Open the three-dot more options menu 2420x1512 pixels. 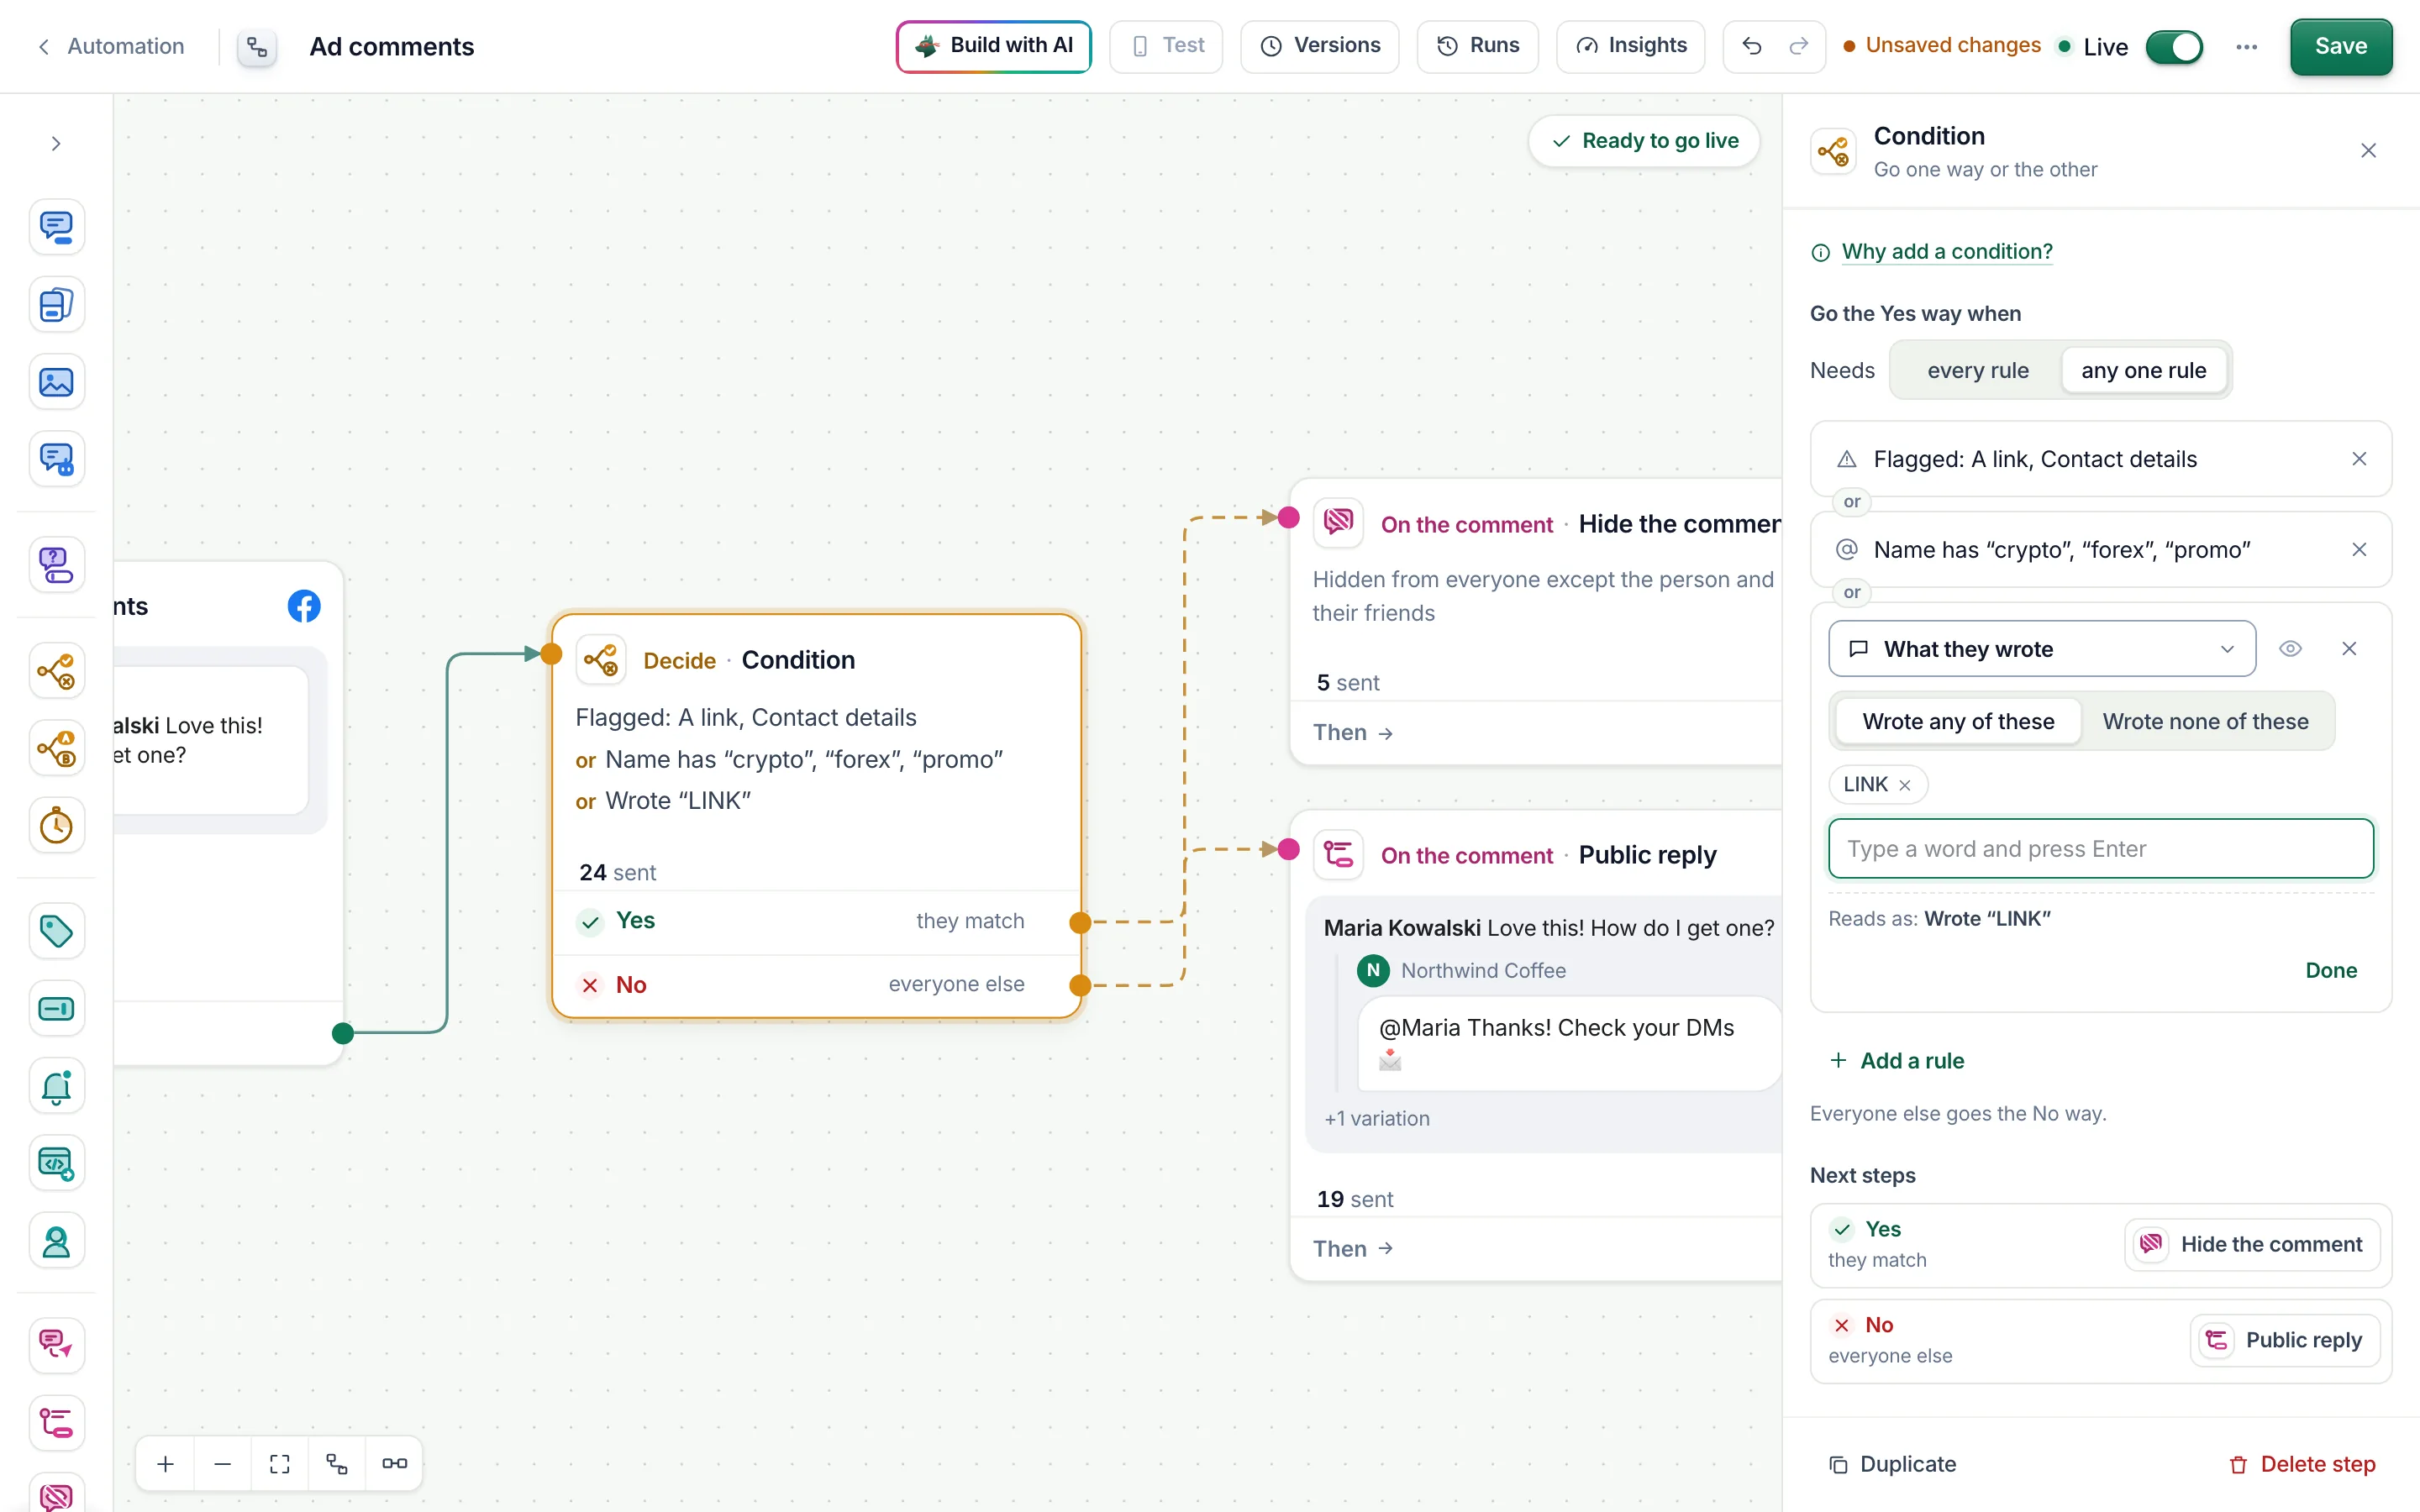point(2246,47)
